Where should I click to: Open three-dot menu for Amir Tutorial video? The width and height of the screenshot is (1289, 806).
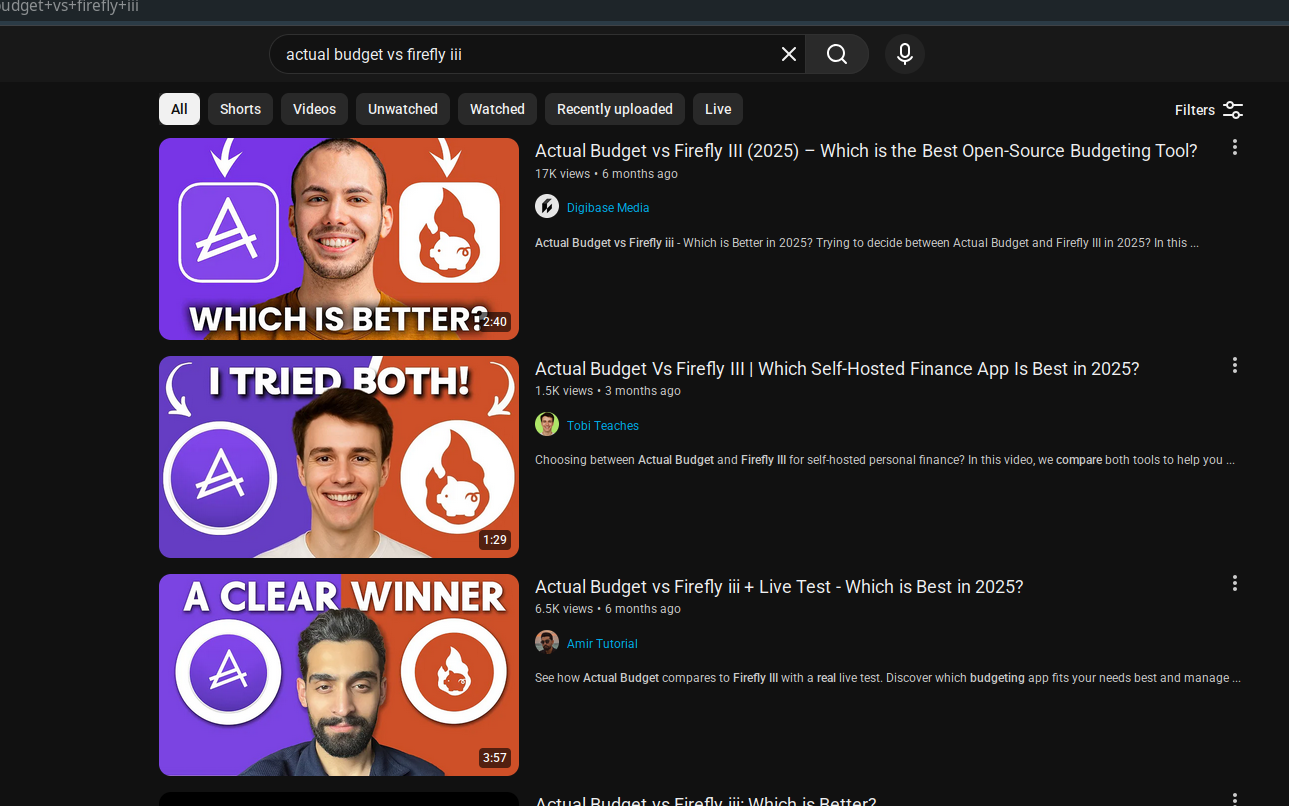(1234, 584)
